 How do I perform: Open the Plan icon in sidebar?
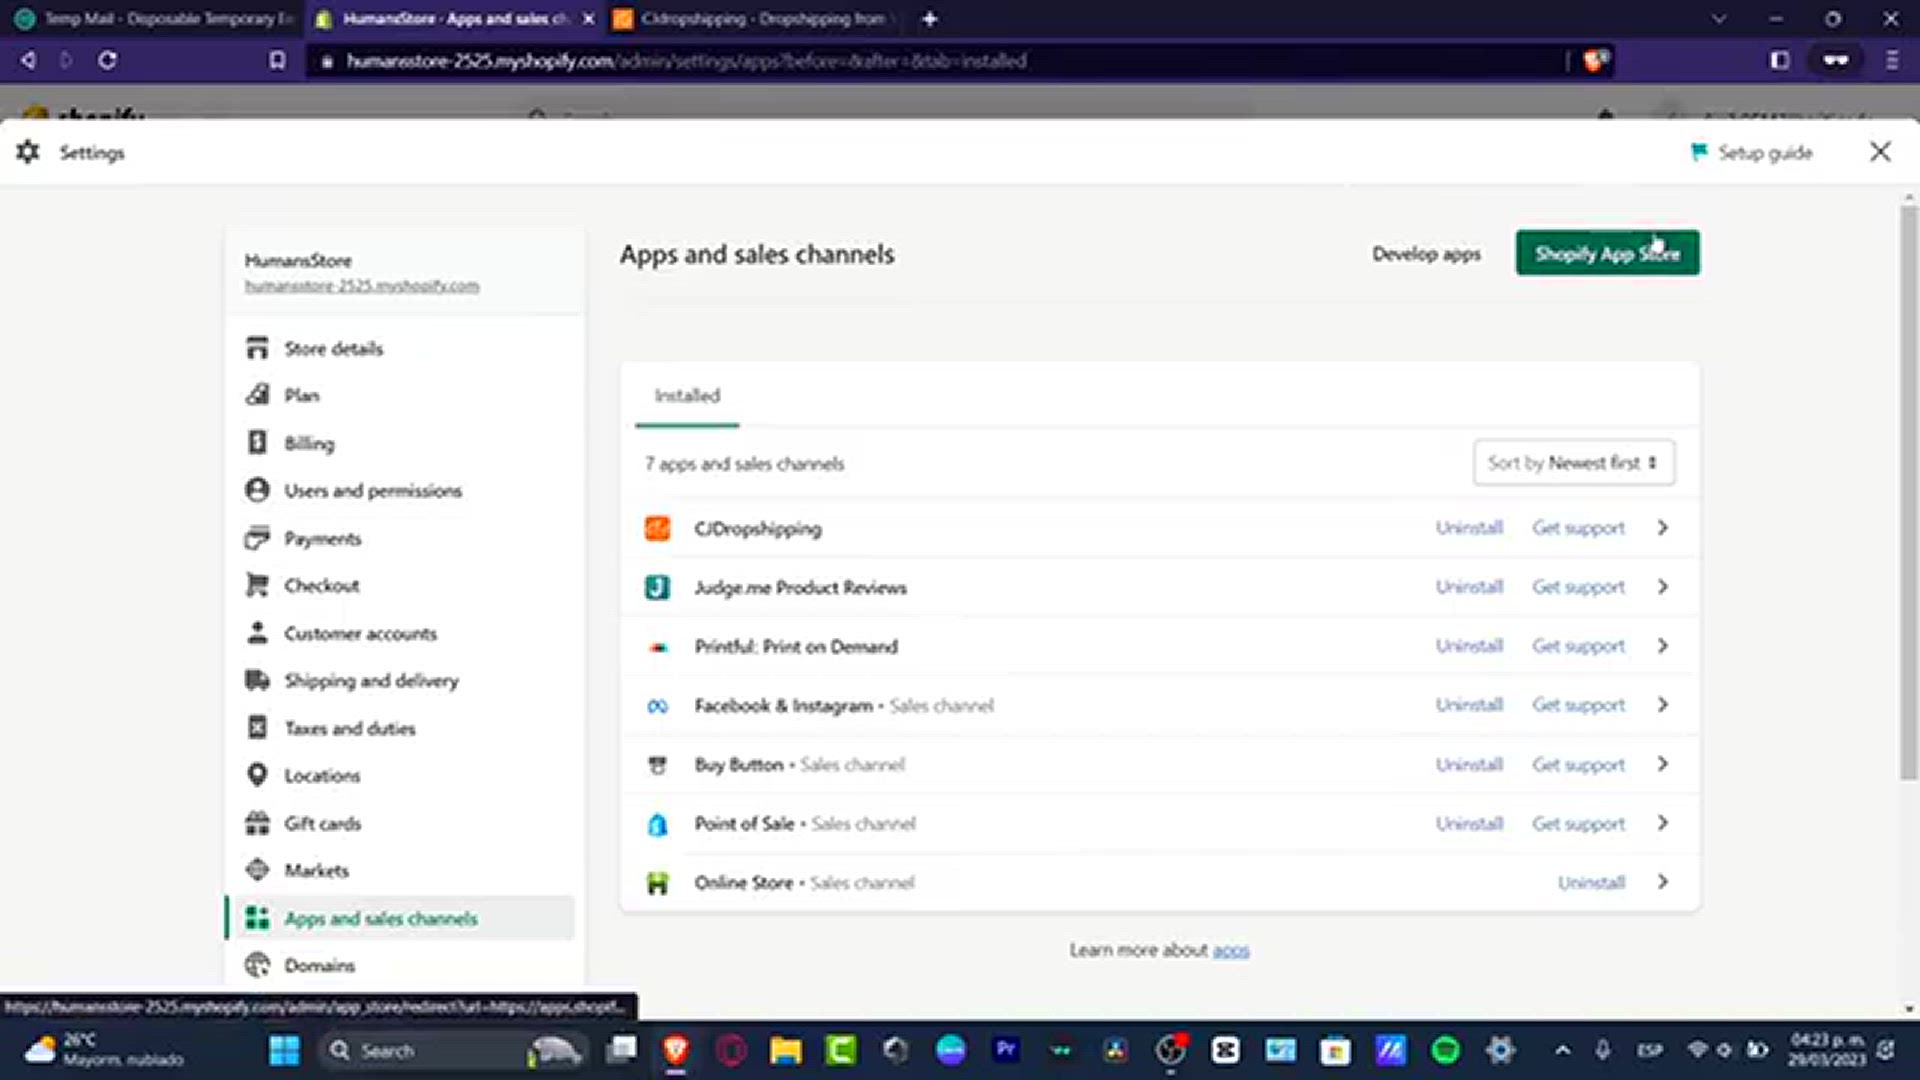(257, 395)
